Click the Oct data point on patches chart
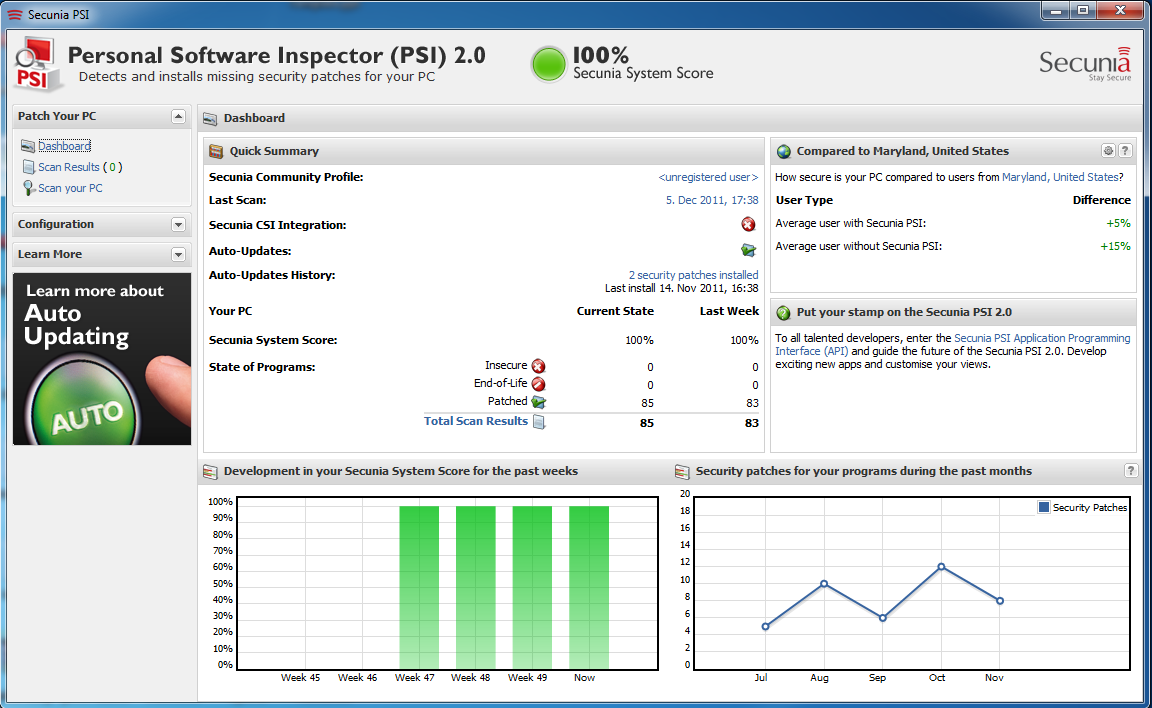The image size is (1152, 708). pos(941,567)
